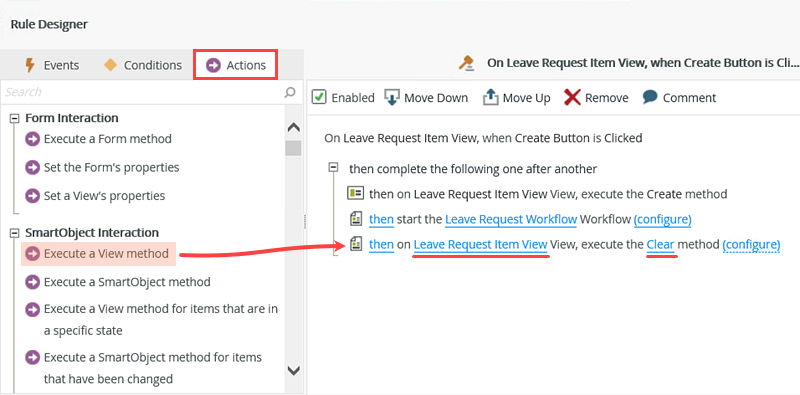Click arrow icon beside 'items that are in a specific state'
The width and height of the screenshot is (800, 395).
point(33,309)
